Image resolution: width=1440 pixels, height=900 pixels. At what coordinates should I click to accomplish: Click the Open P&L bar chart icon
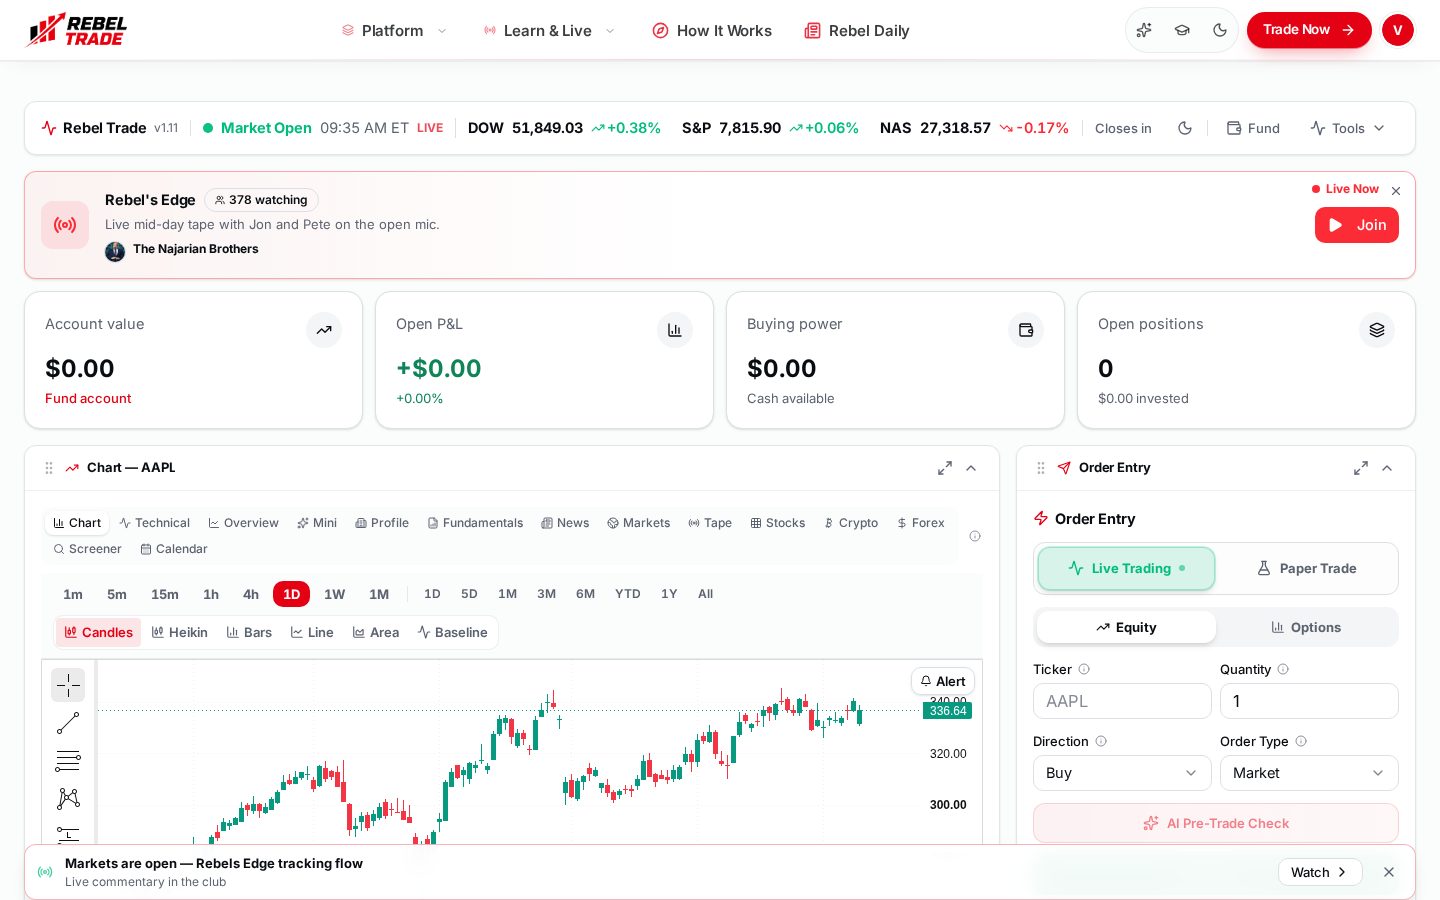675,330
